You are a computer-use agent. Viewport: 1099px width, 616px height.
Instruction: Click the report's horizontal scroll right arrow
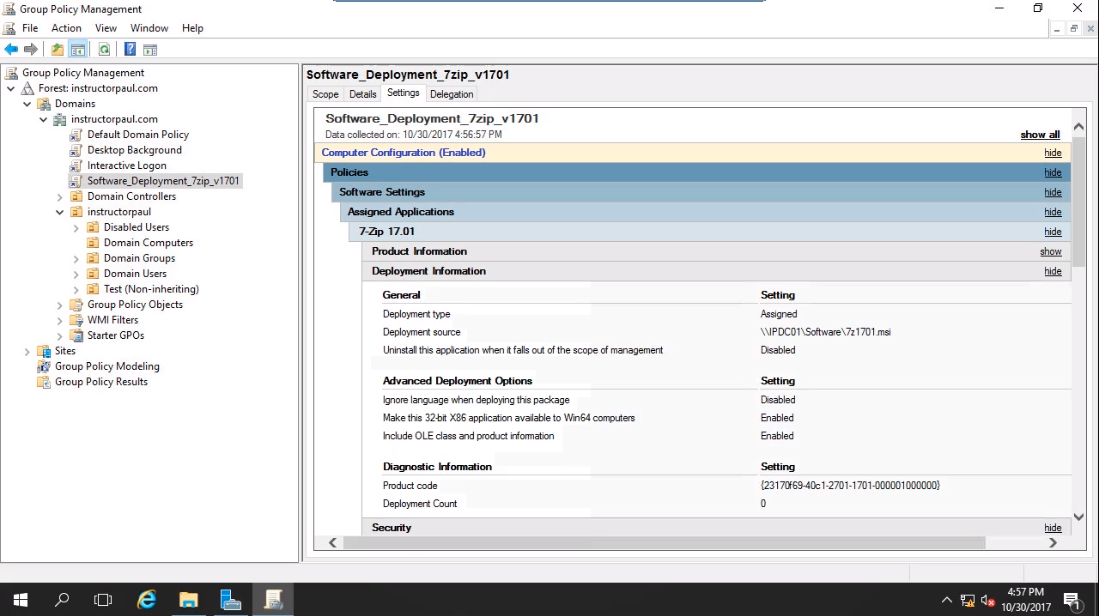click(1053, 542)
